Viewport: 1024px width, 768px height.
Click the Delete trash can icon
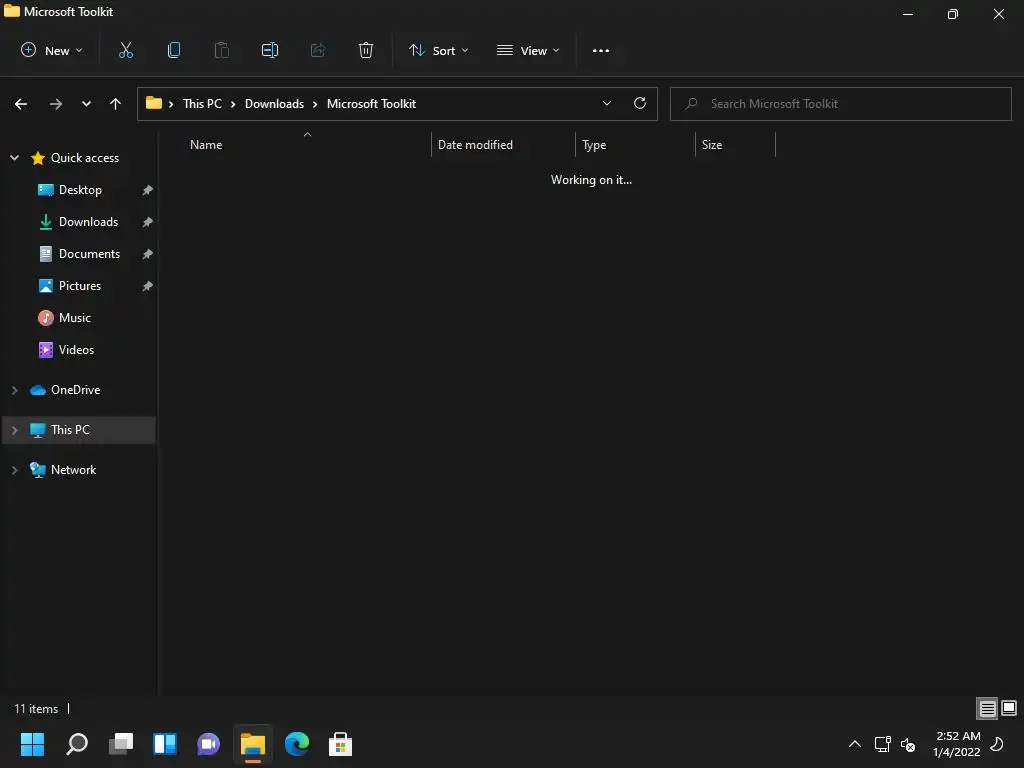click(x=366, y=50)
